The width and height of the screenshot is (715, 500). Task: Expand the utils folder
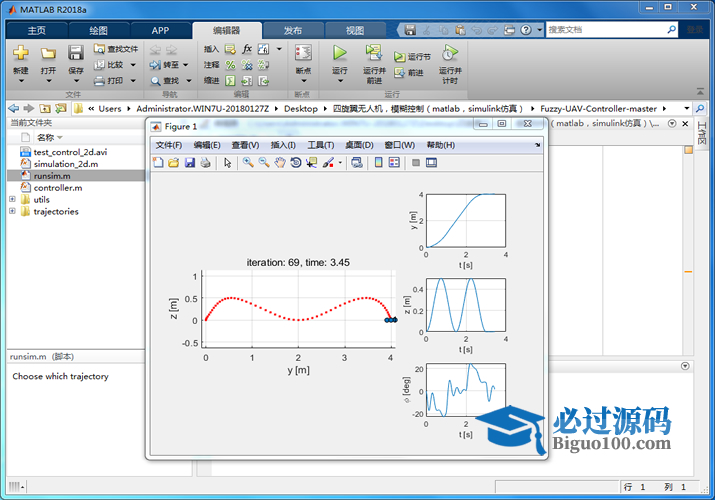click(x=12, y=199)
